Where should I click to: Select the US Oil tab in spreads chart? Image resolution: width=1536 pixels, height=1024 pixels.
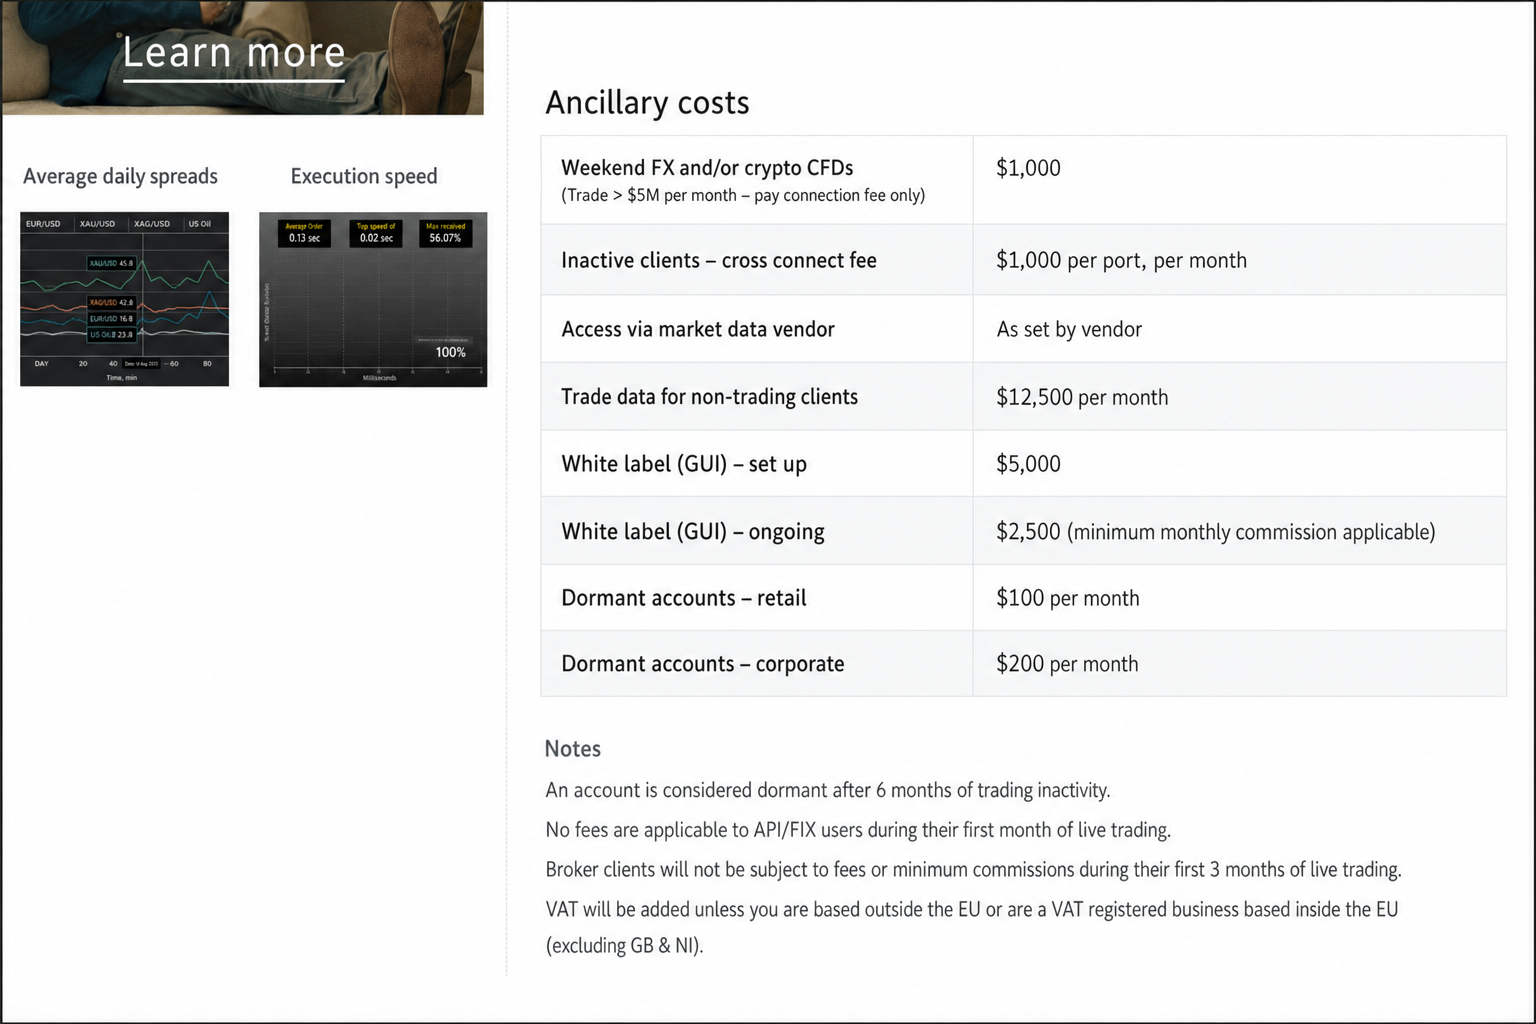coord(200,224)
